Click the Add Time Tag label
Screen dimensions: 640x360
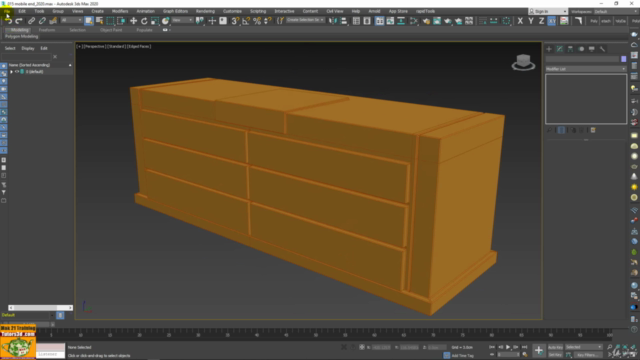tap(463, 356)
